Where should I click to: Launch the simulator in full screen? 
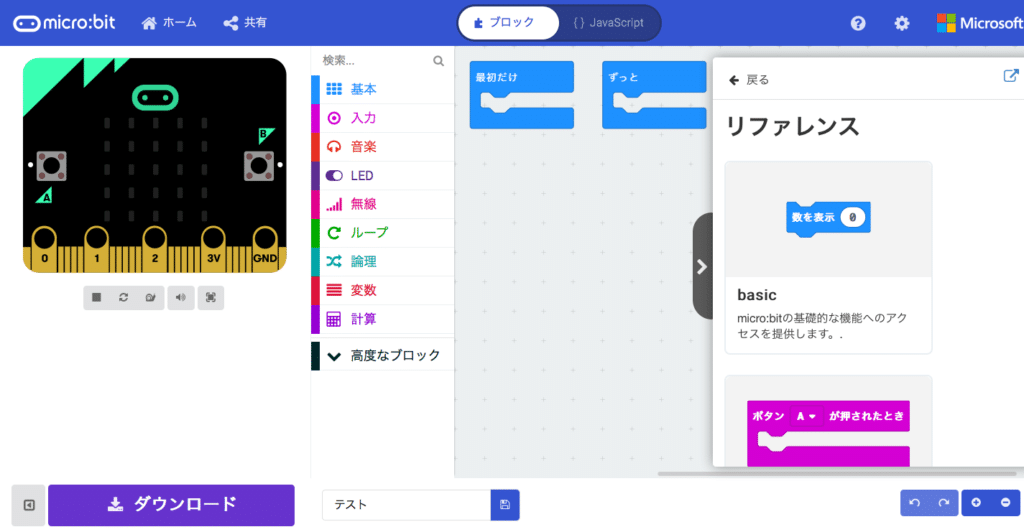pyautogui.click(x=211, y=298)
